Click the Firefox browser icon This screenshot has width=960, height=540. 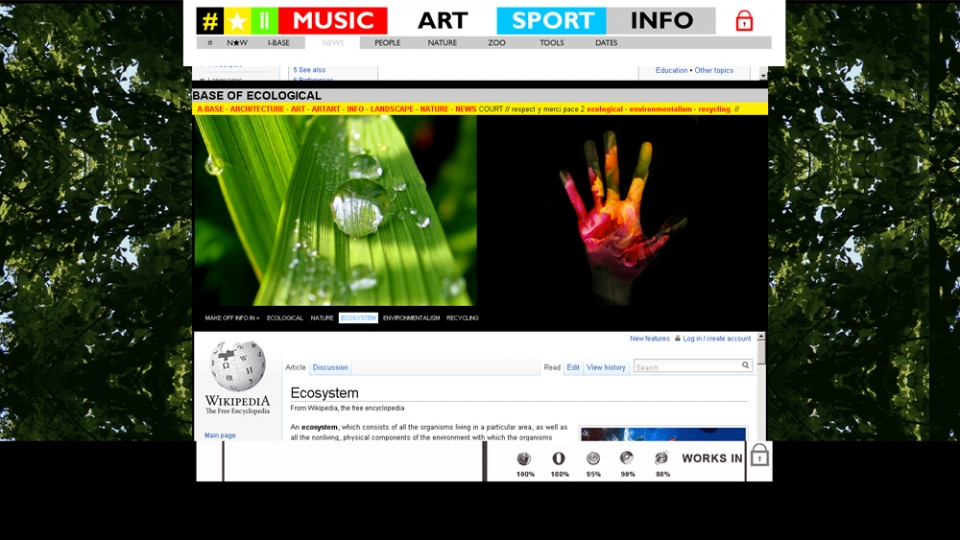pyautogui.click(x=524, y=459)
